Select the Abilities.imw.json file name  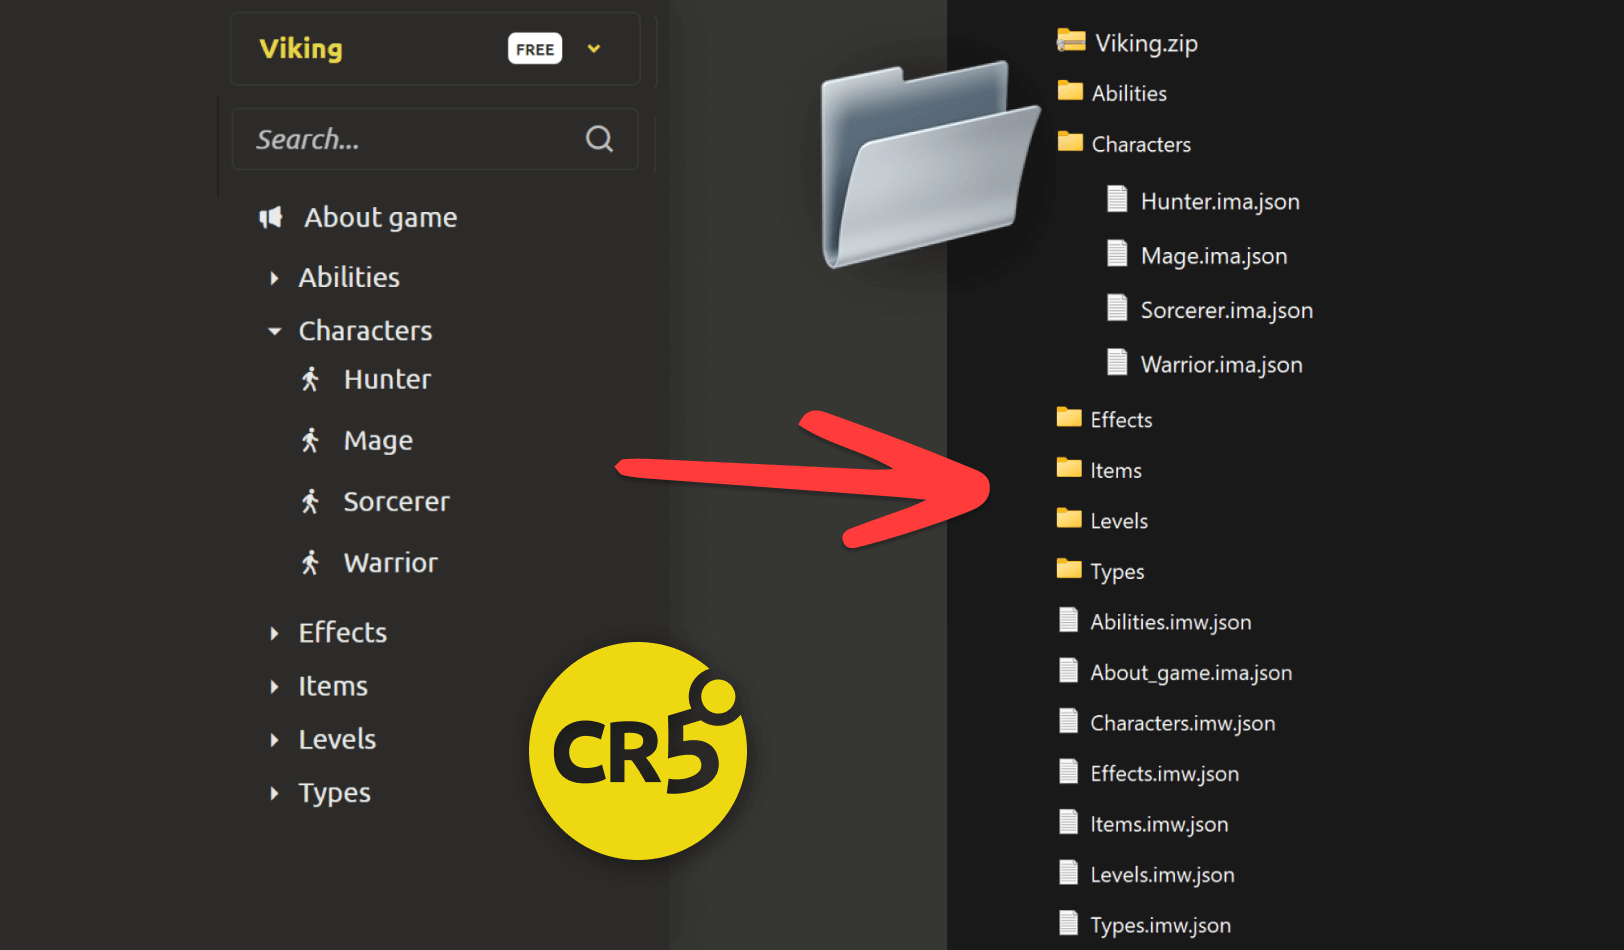1170,622
